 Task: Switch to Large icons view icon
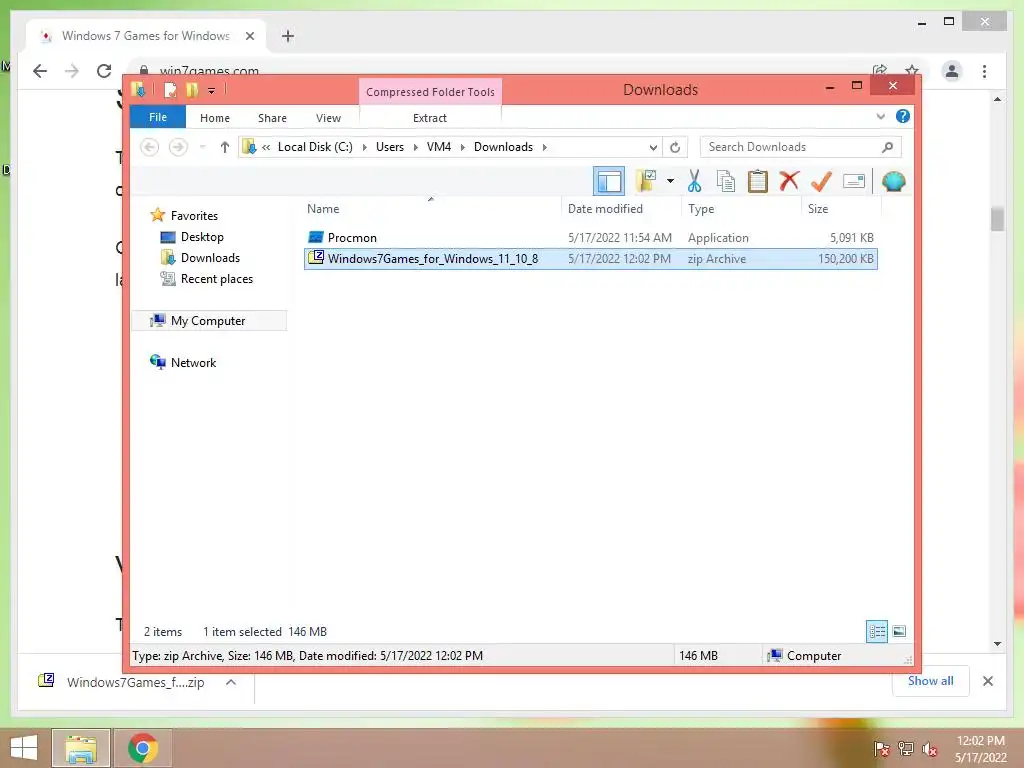tap(899, 631)
